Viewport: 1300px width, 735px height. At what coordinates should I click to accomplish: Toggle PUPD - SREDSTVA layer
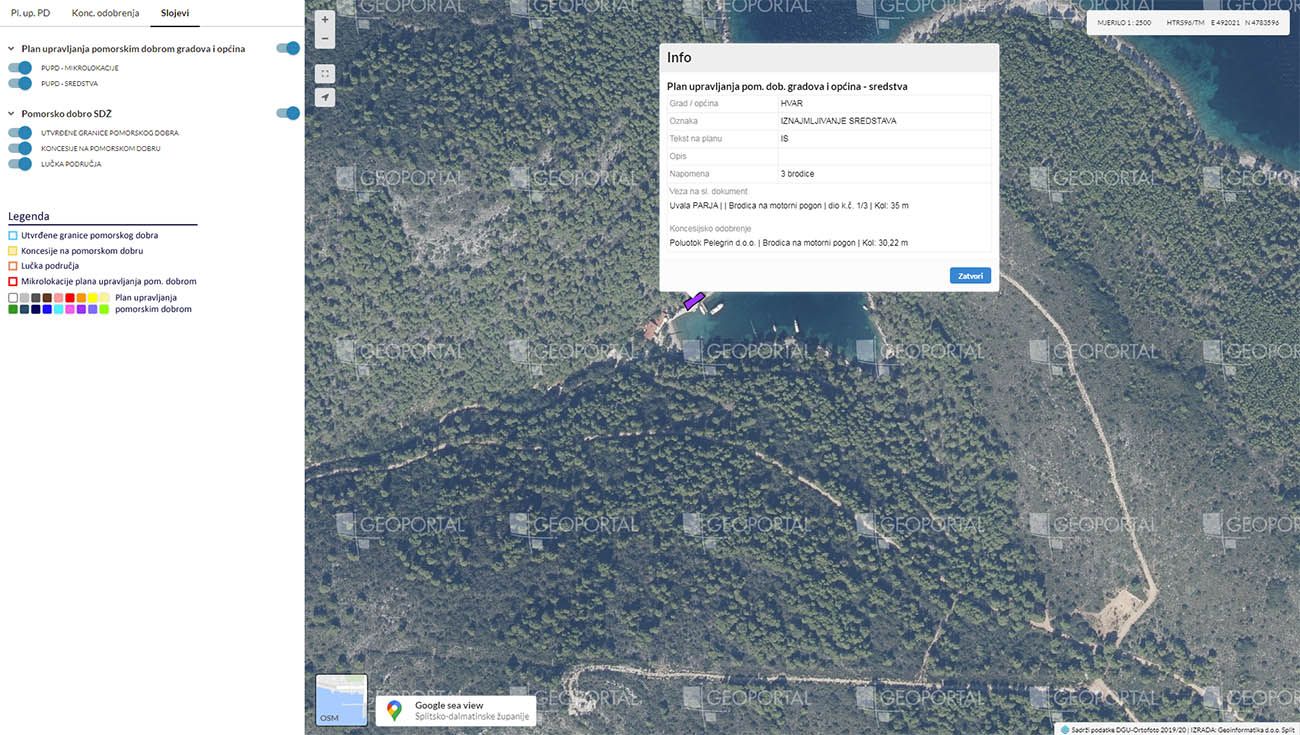point(20,83)
